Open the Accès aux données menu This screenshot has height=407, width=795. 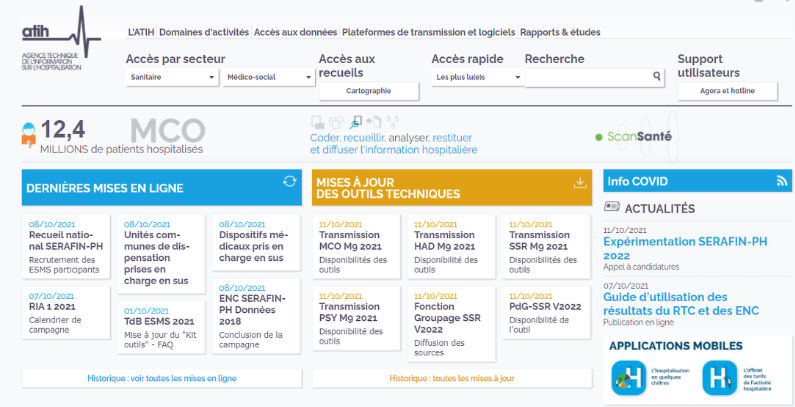296,32
